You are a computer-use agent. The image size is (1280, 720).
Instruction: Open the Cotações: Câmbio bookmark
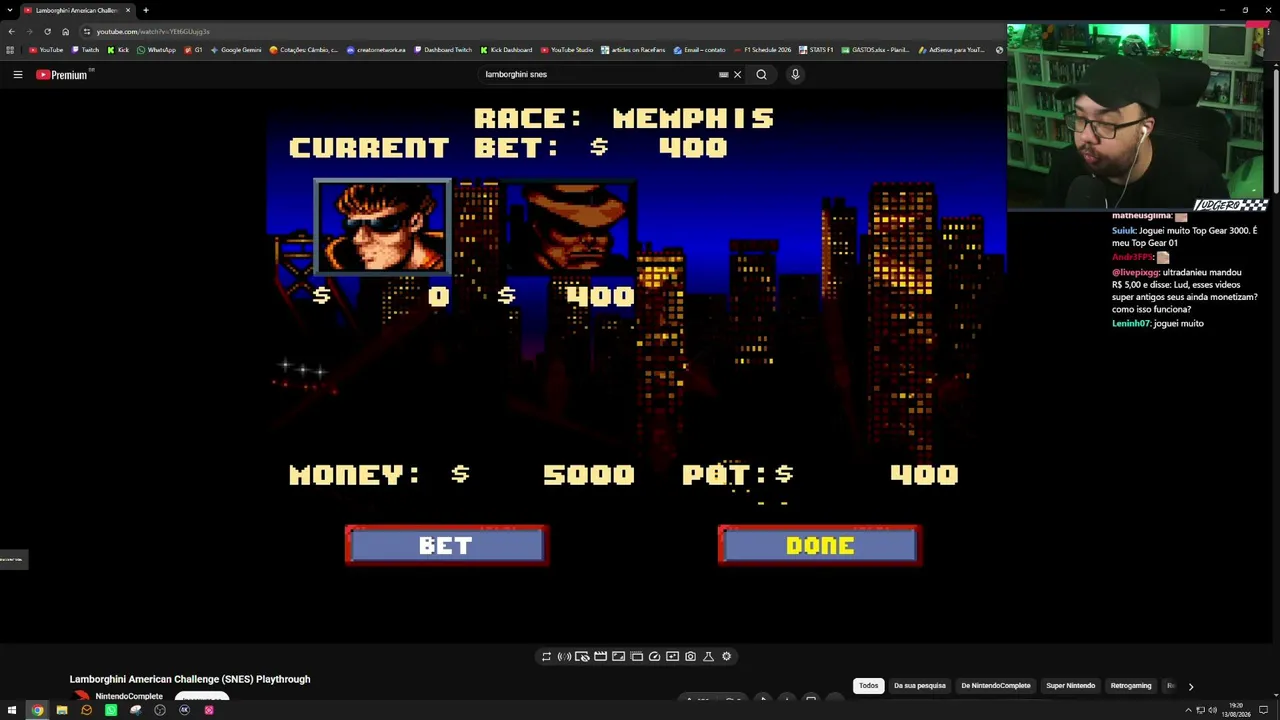tap(304, 49)
